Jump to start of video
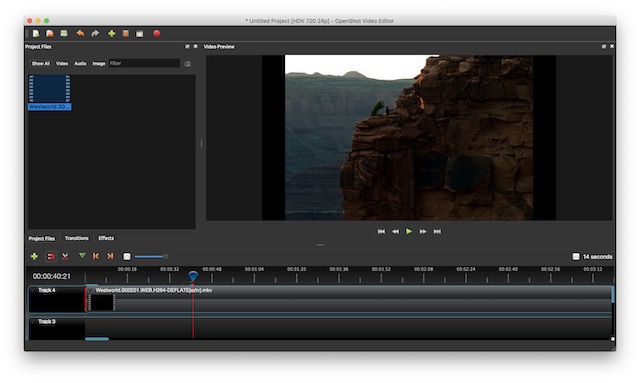640x383 pixels. click(x=381, y=232)
